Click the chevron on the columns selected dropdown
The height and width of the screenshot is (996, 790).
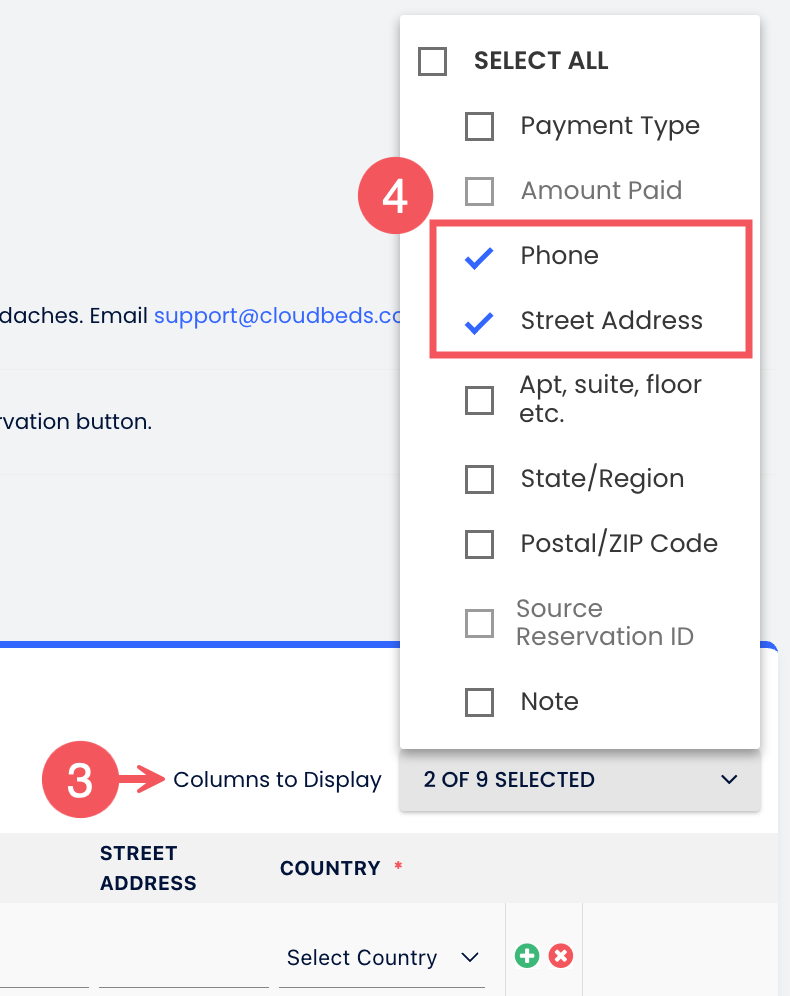729,780
